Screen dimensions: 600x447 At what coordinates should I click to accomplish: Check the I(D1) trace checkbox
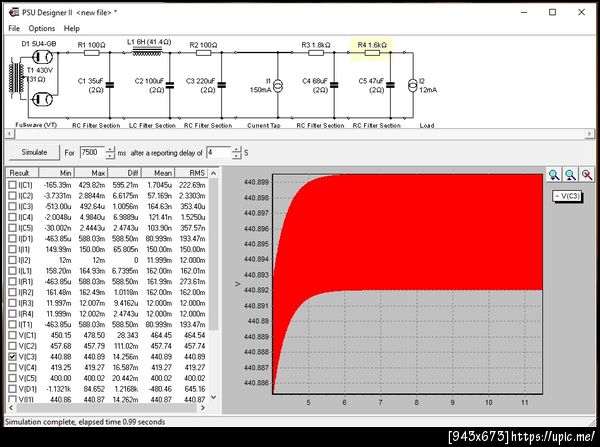pos(13,239)
